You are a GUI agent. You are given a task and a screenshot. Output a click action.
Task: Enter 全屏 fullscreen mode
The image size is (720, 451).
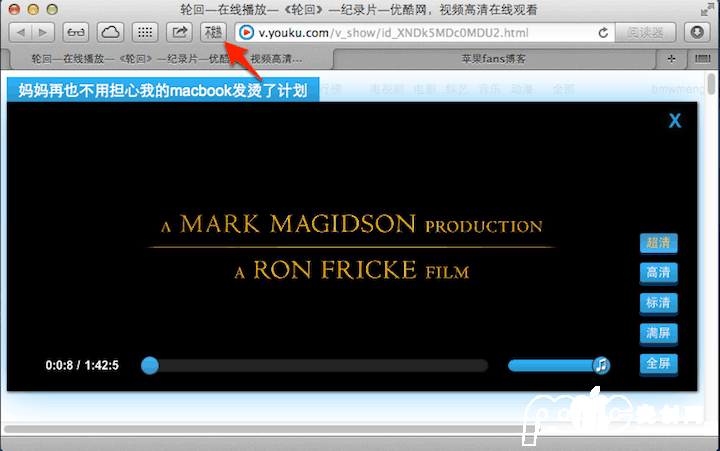tap(658, 363)
